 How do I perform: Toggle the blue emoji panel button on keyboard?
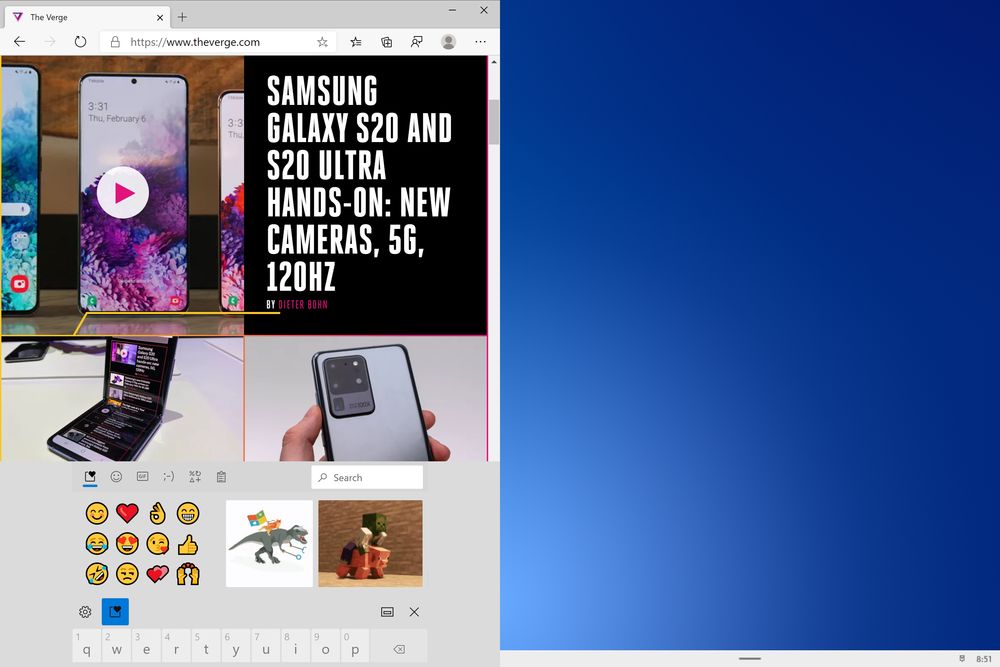(x=115, y=612)
